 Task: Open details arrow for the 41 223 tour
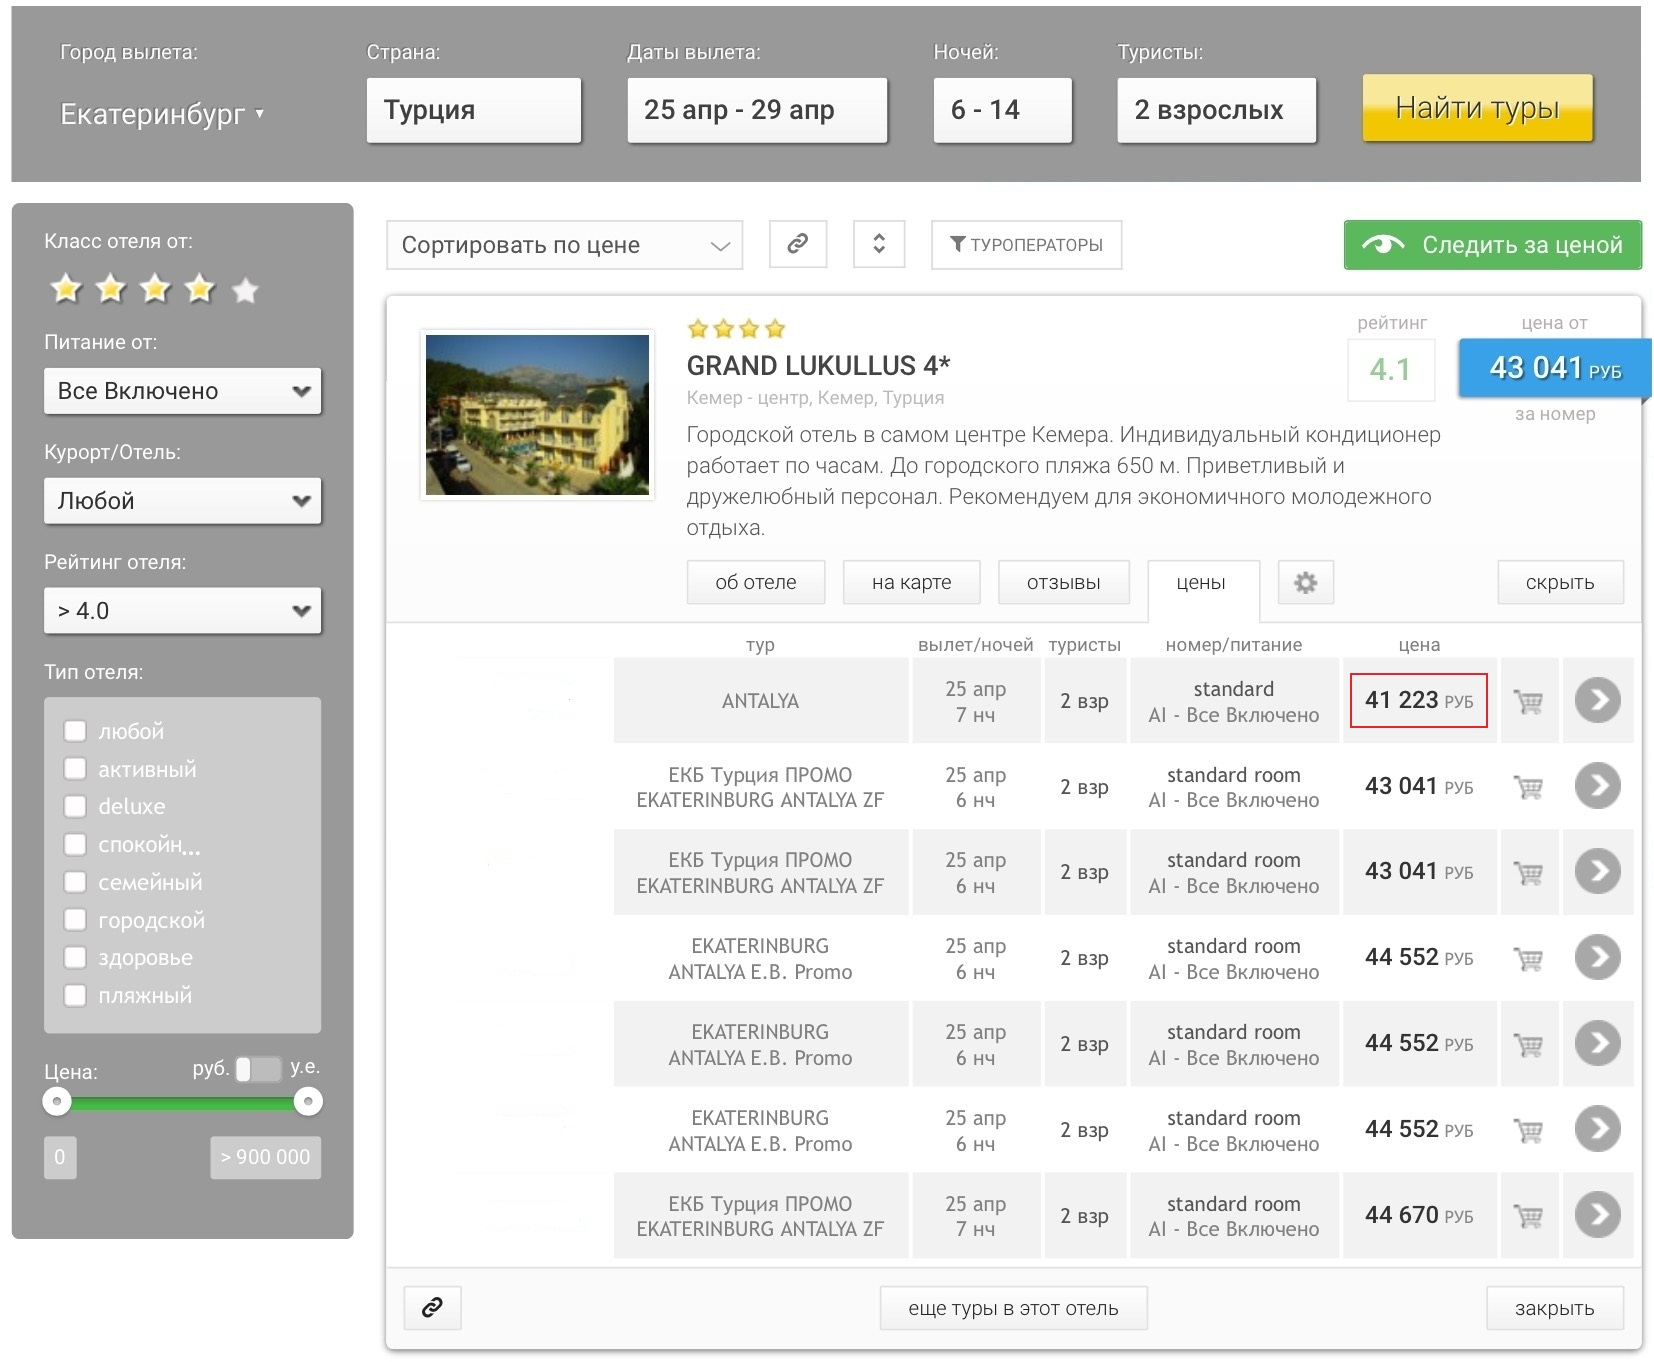coord(1597,700)
